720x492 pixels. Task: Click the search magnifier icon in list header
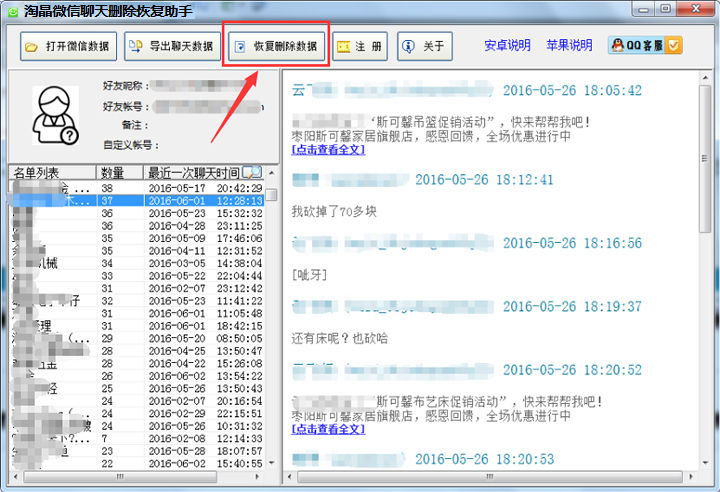click(252, 172)
